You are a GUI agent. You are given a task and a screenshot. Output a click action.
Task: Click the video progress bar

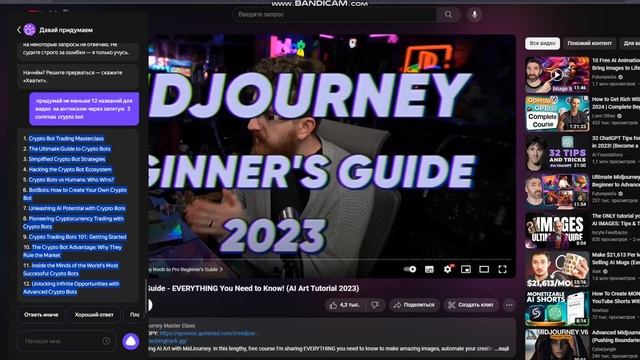(x=330, y=260)
